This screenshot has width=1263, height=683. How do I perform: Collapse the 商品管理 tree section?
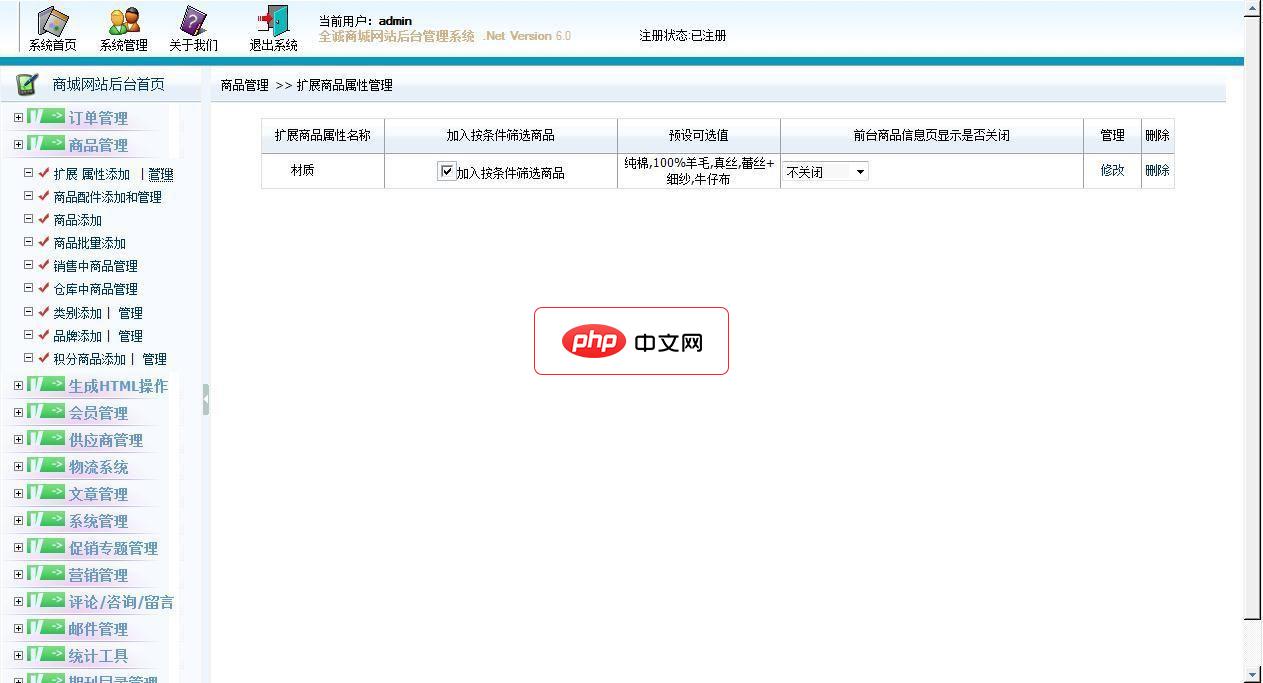18,144
